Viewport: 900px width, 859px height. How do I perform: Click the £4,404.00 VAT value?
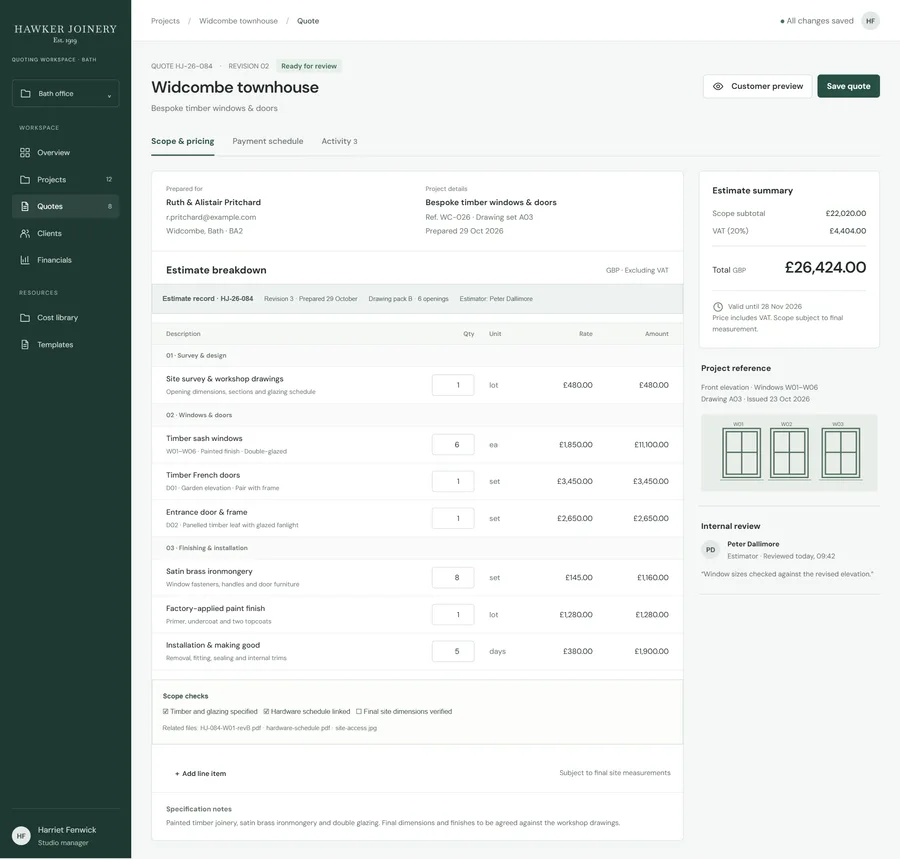(847, 231)
